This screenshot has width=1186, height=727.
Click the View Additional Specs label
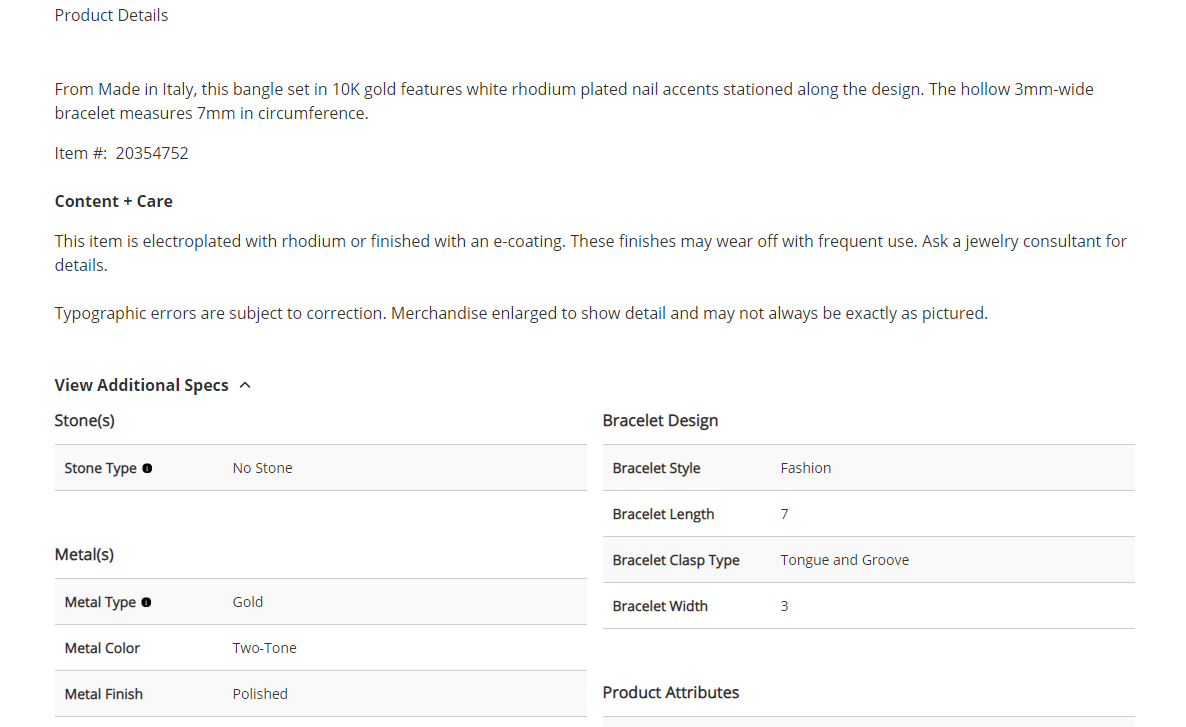tap(141, 385)
